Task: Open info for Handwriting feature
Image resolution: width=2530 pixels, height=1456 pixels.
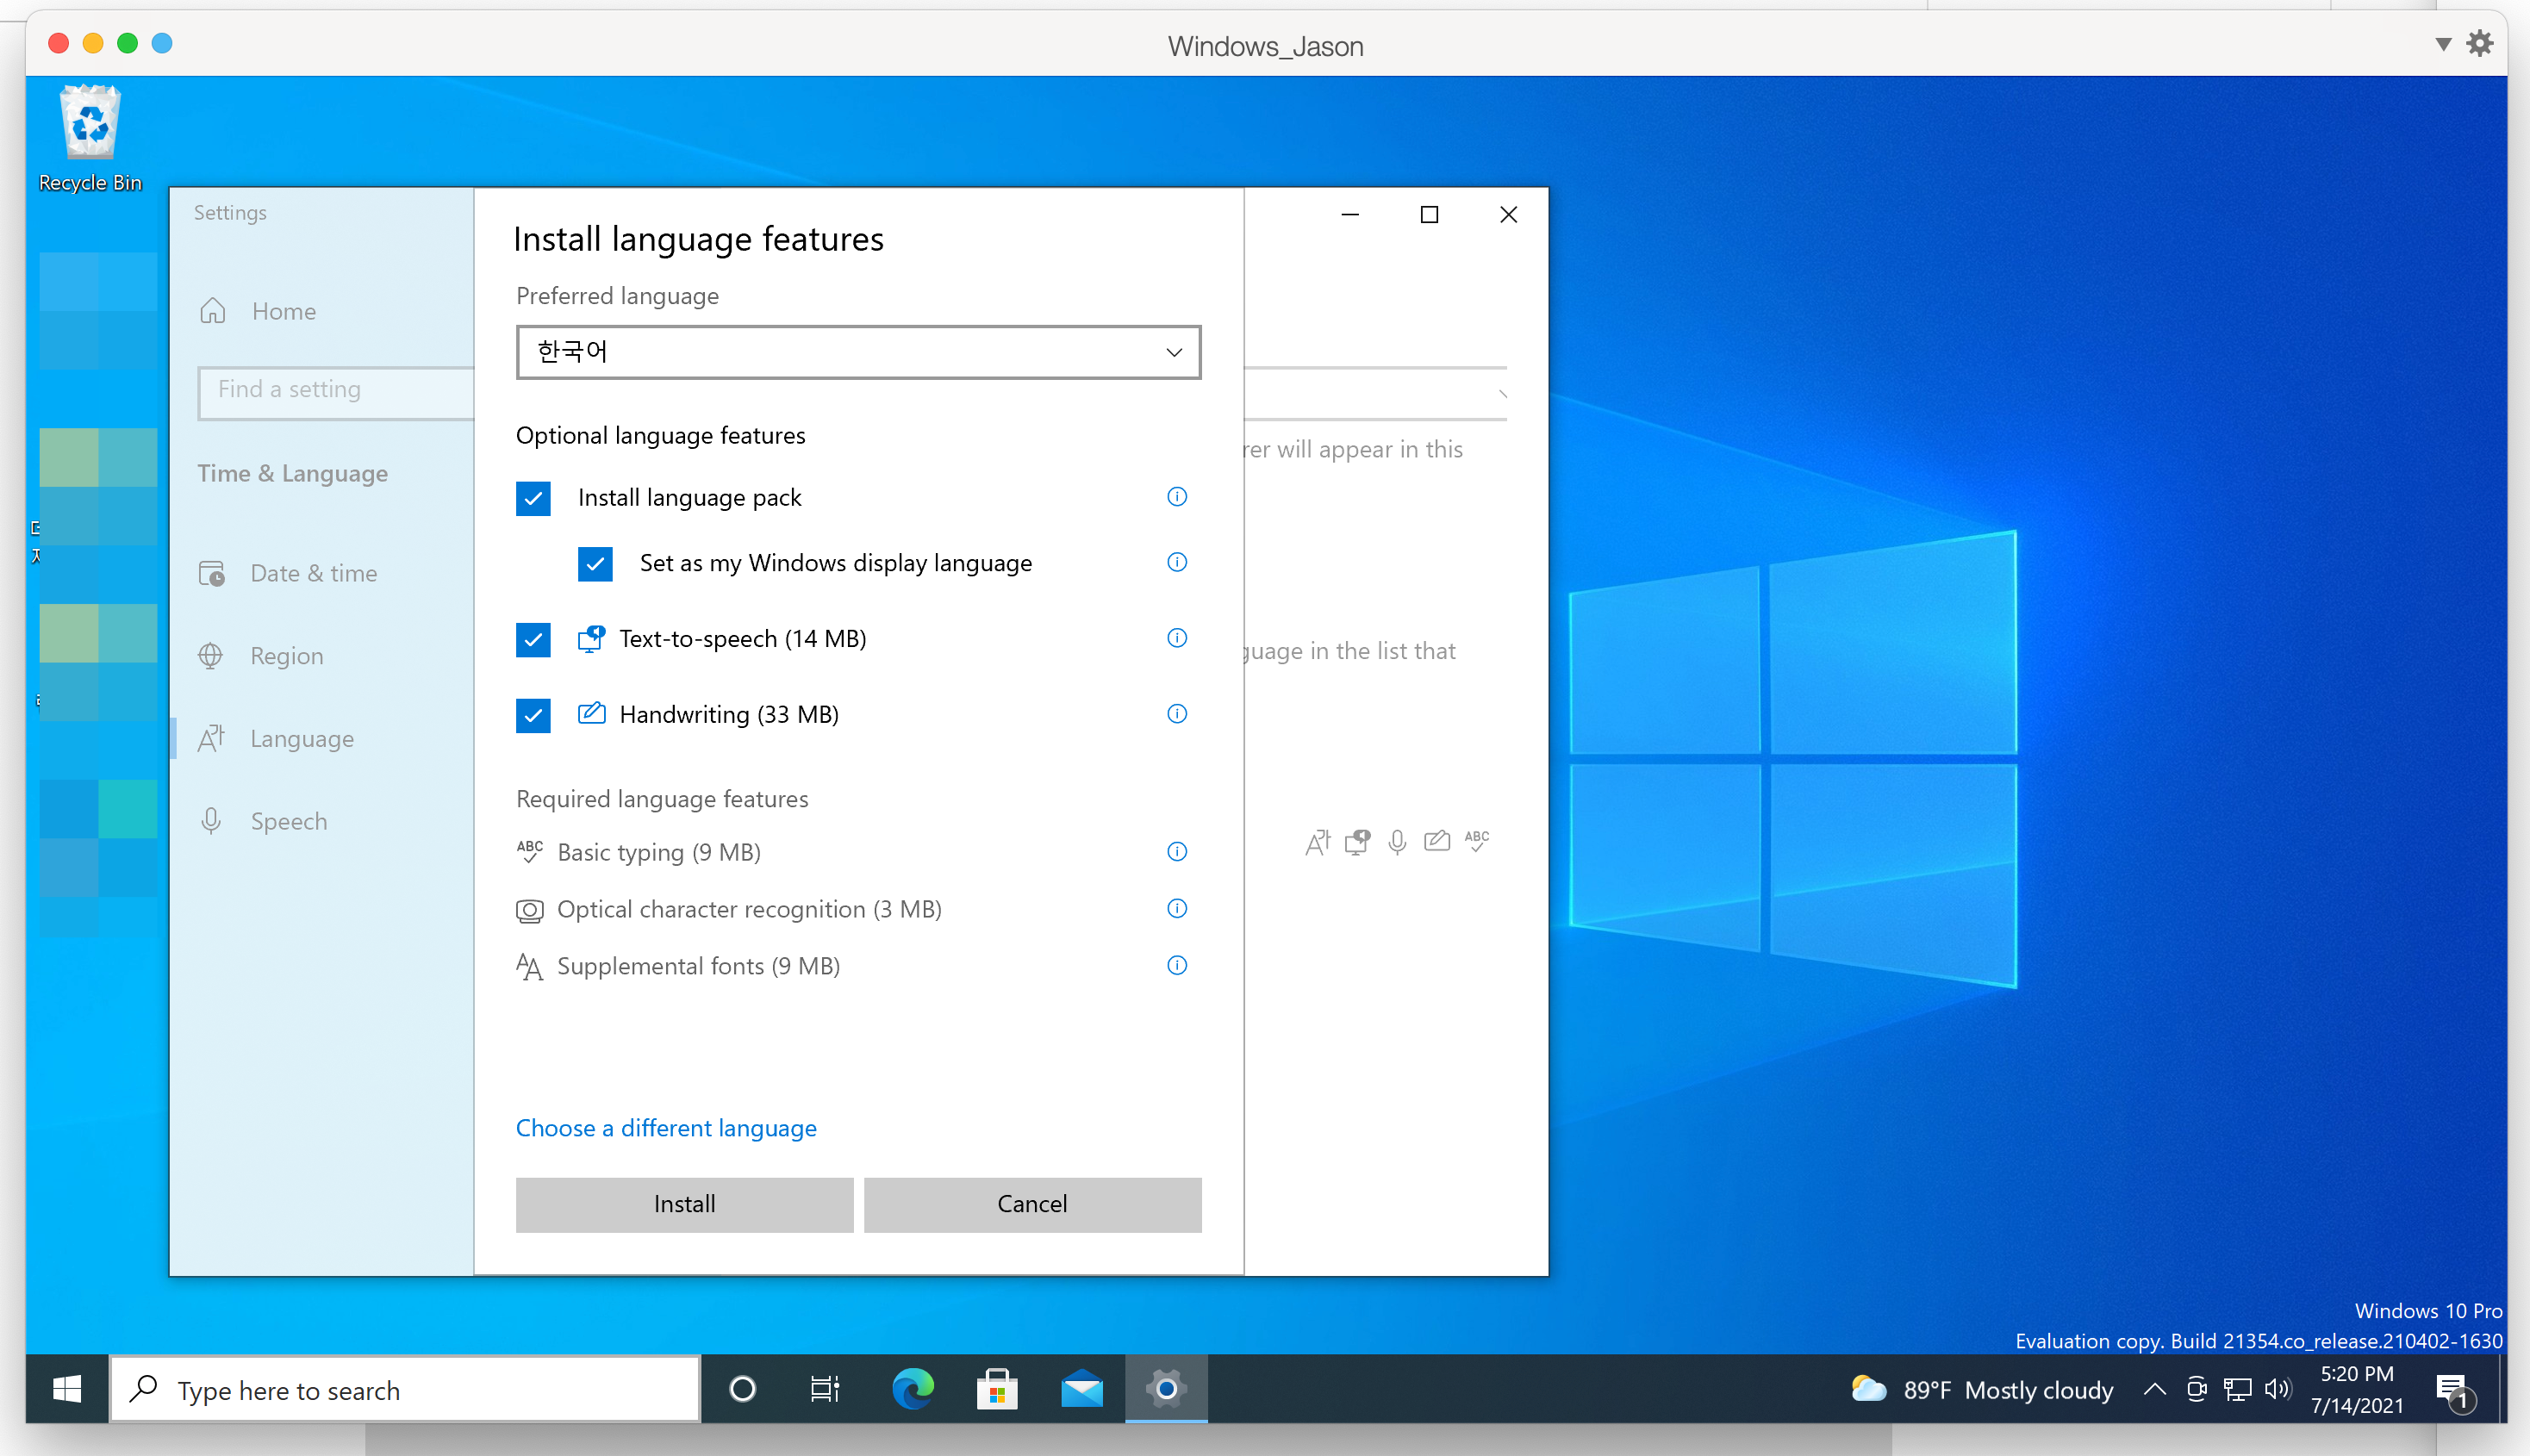Action: (1177, 714)
